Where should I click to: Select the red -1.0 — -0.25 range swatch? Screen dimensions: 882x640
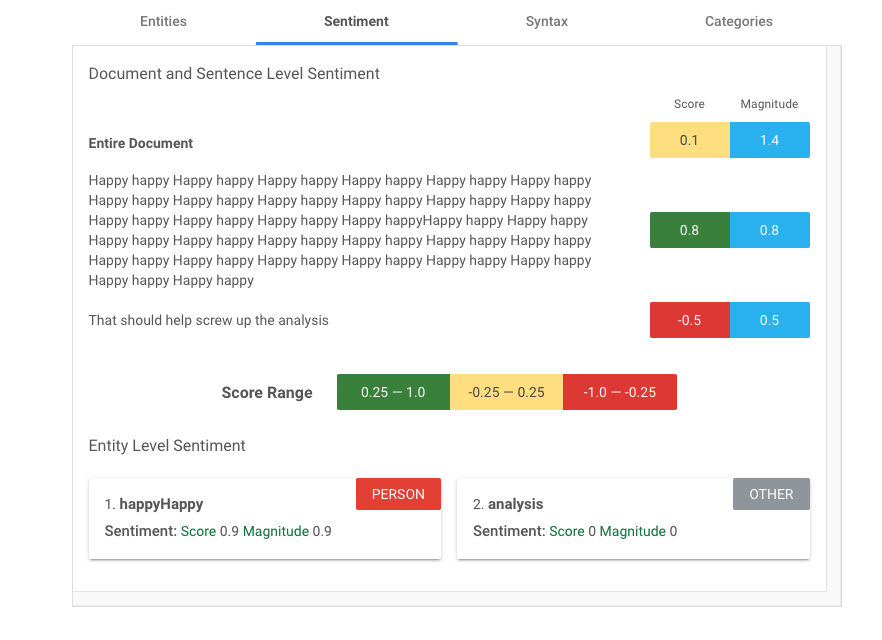click(x=619, y=392)
